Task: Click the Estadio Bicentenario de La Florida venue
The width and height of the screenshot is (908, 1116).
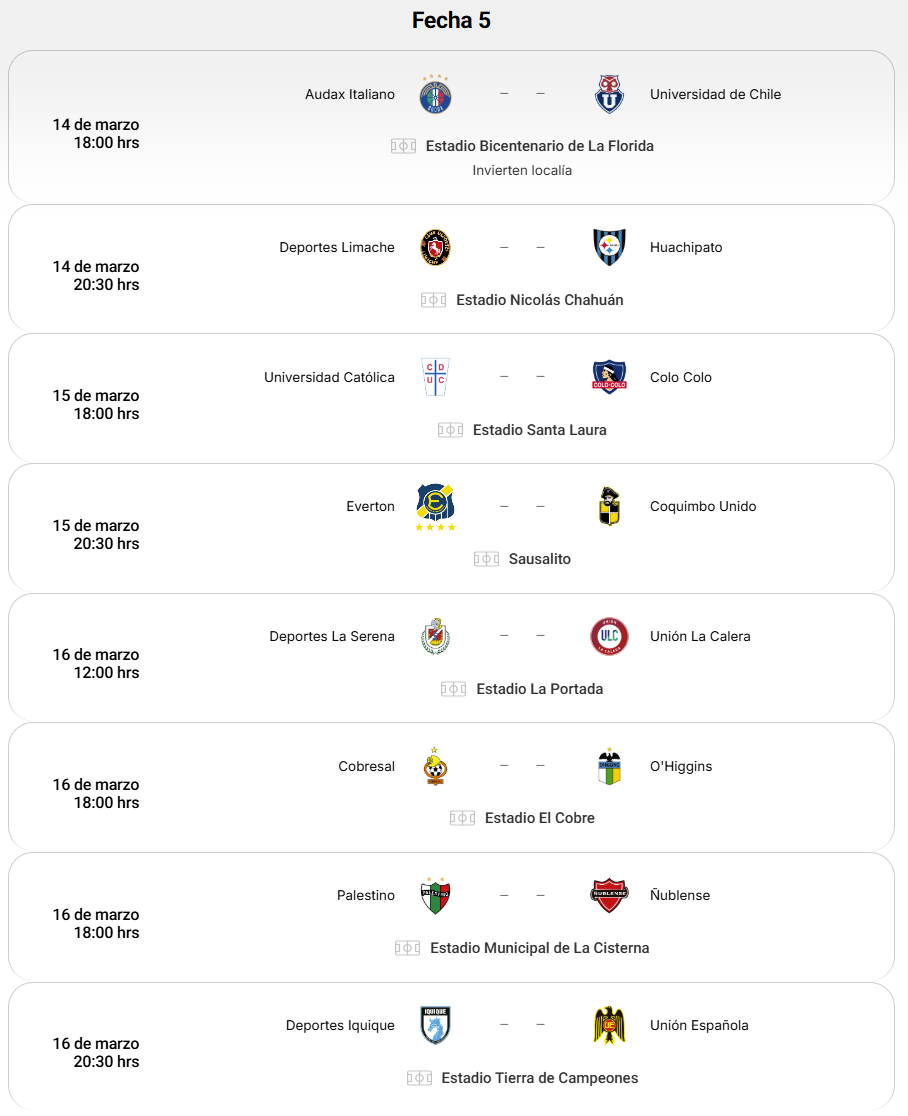Action: [539, 146]
